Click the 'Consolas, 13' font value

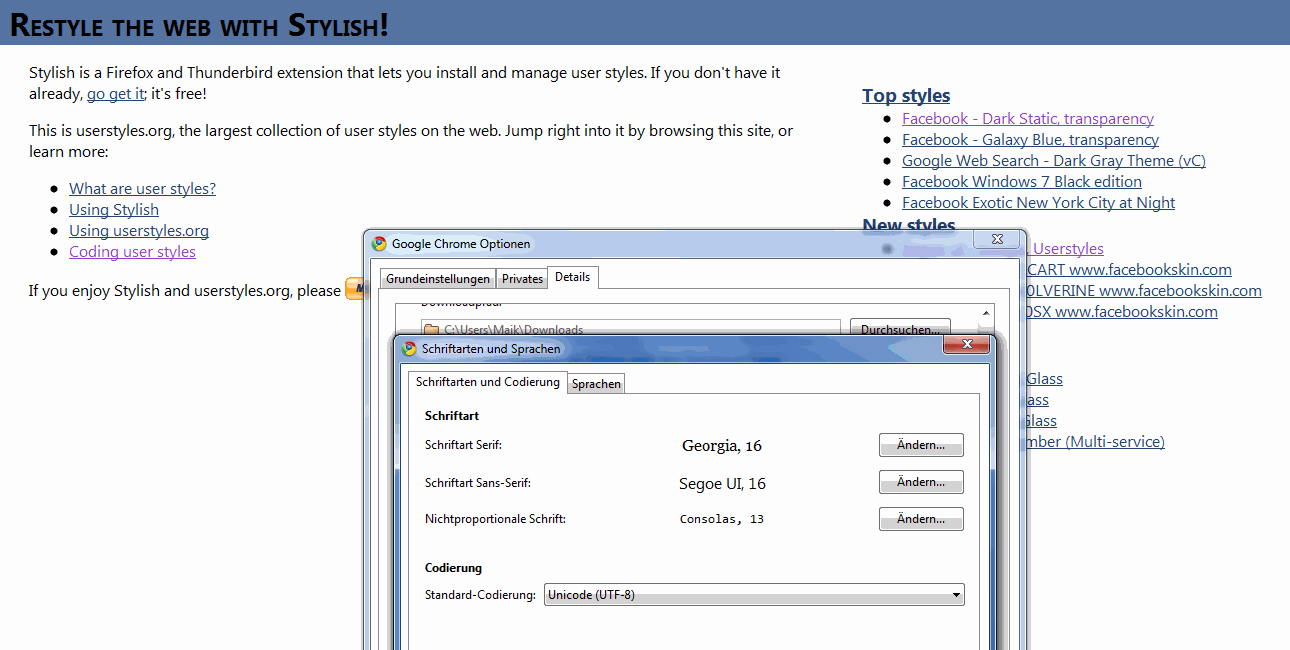pos(722,519)
